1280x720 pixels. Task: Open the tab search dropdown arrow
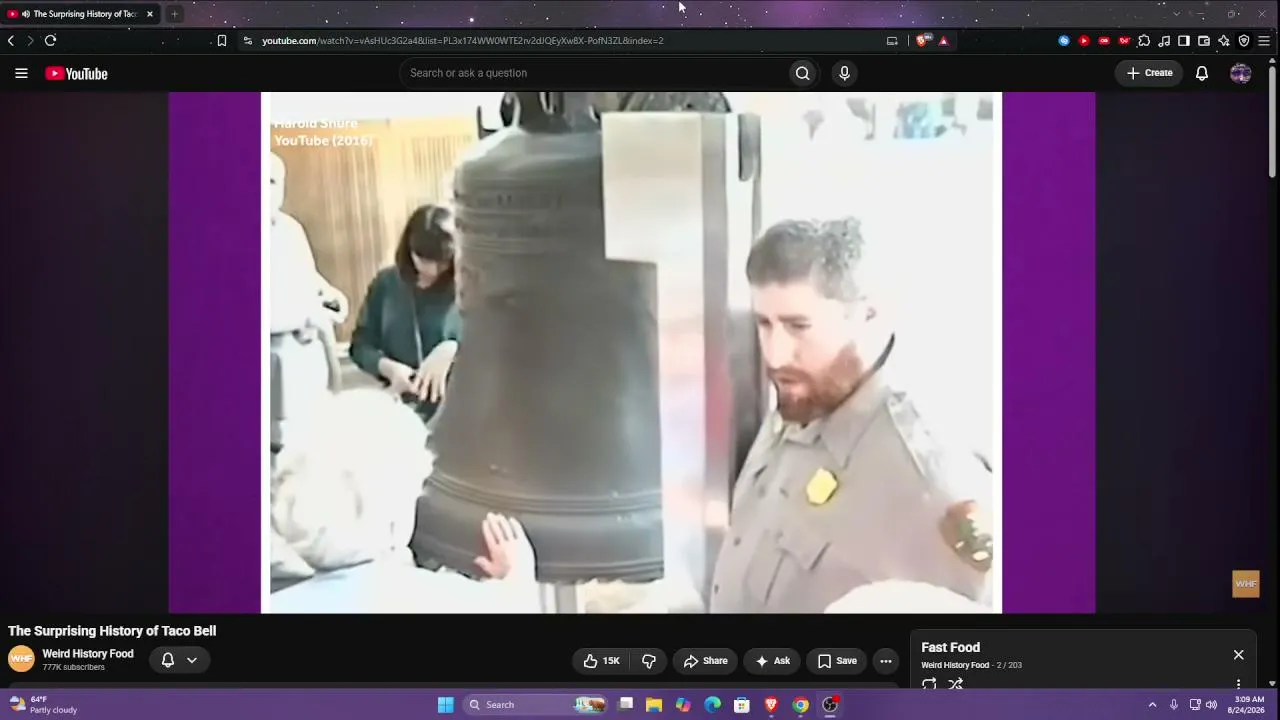[1176, 14]
